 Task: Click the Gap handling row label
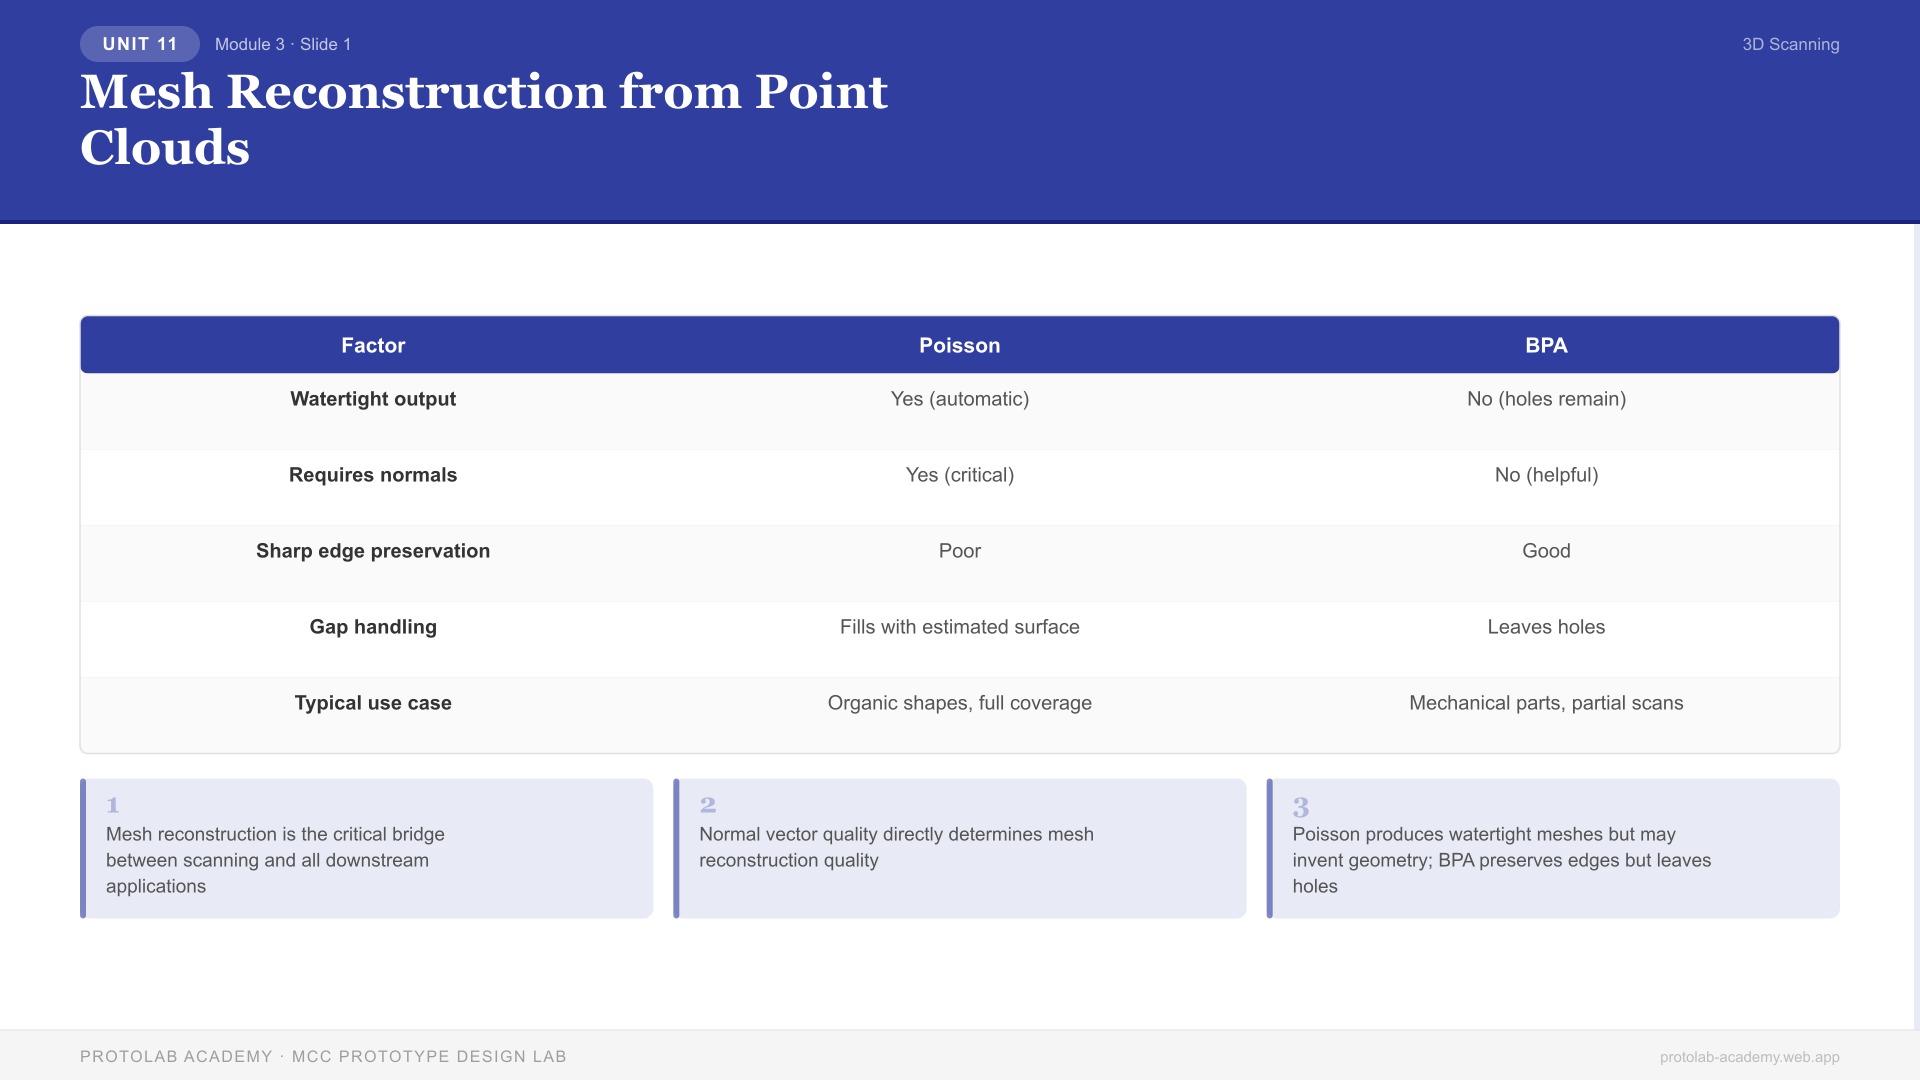point(373,627)
